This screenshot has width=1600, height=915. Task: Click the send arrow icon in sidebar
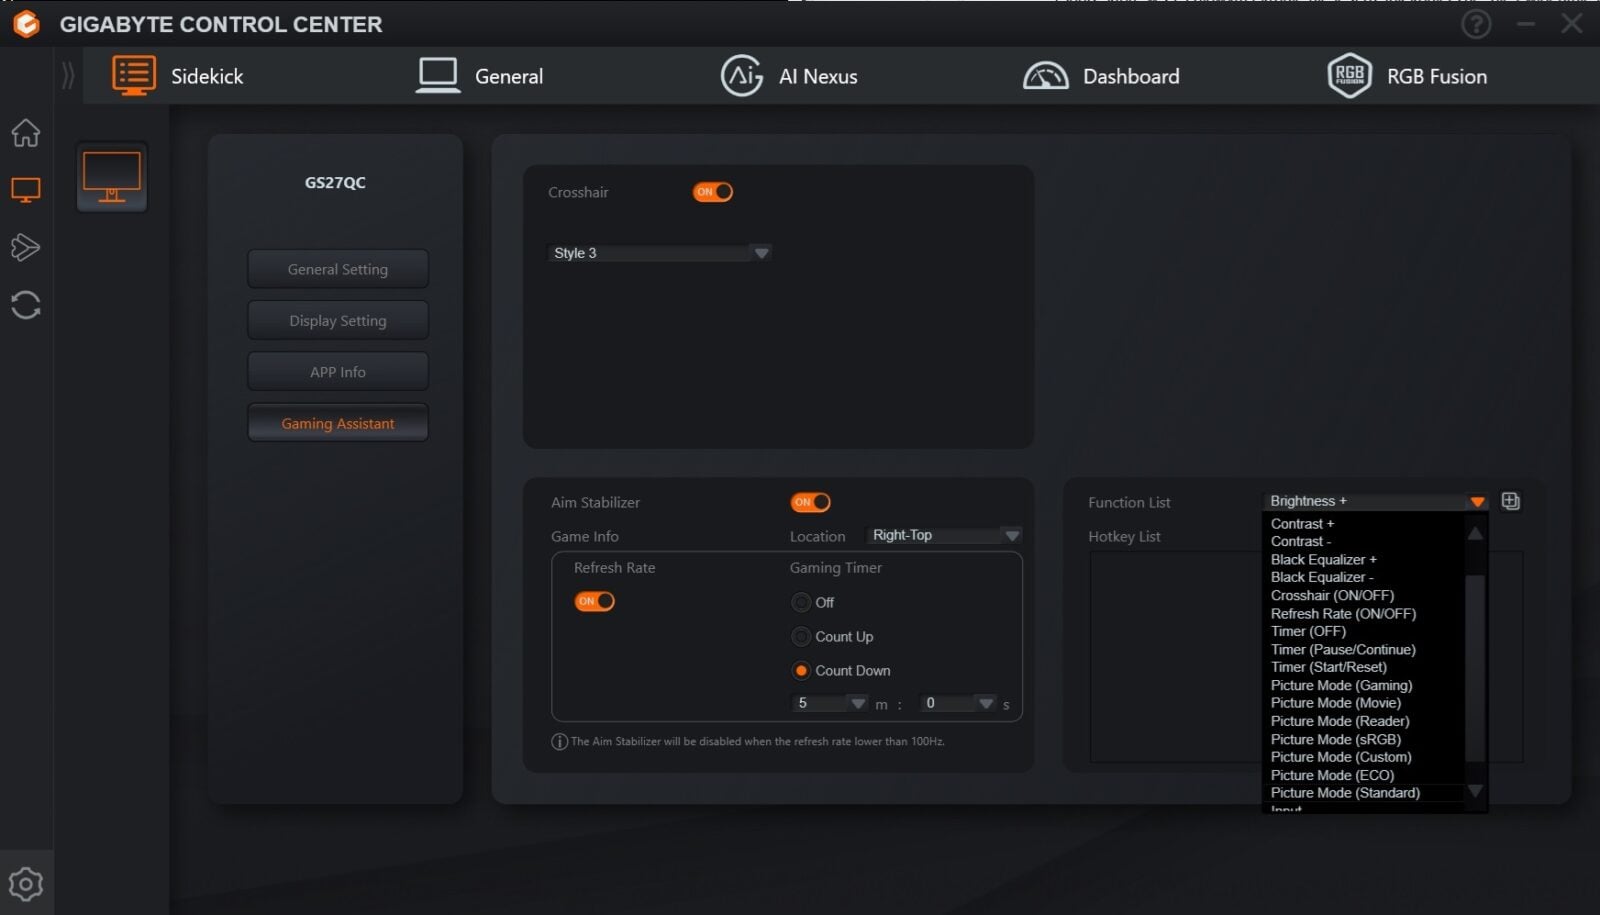click(x=26, y=247)
